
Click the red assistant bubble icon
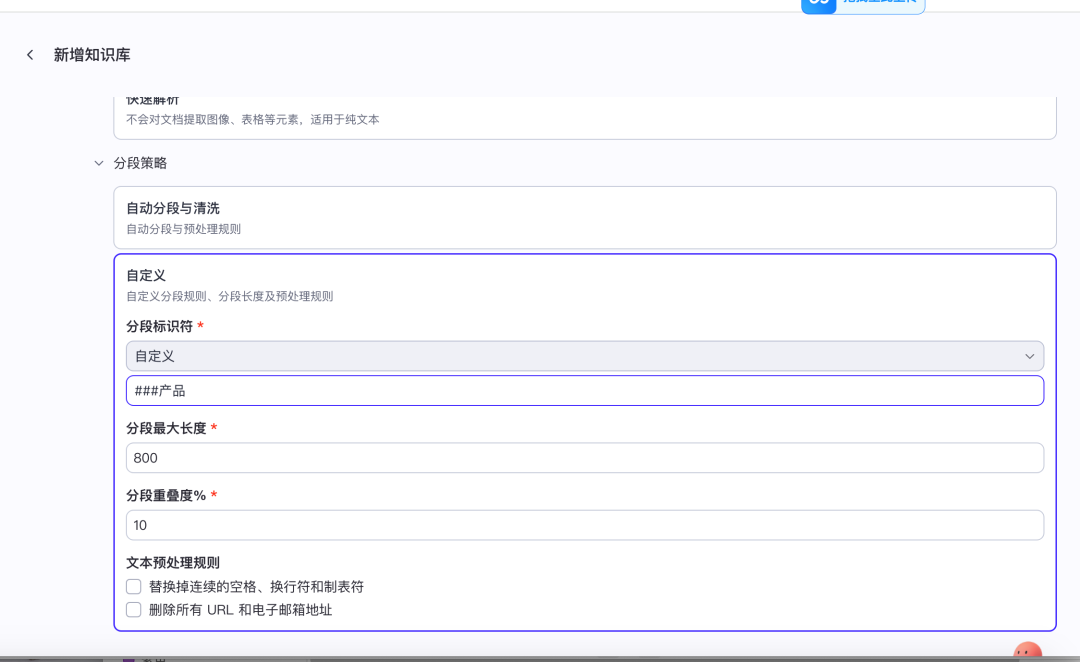tap(1028, 651)
